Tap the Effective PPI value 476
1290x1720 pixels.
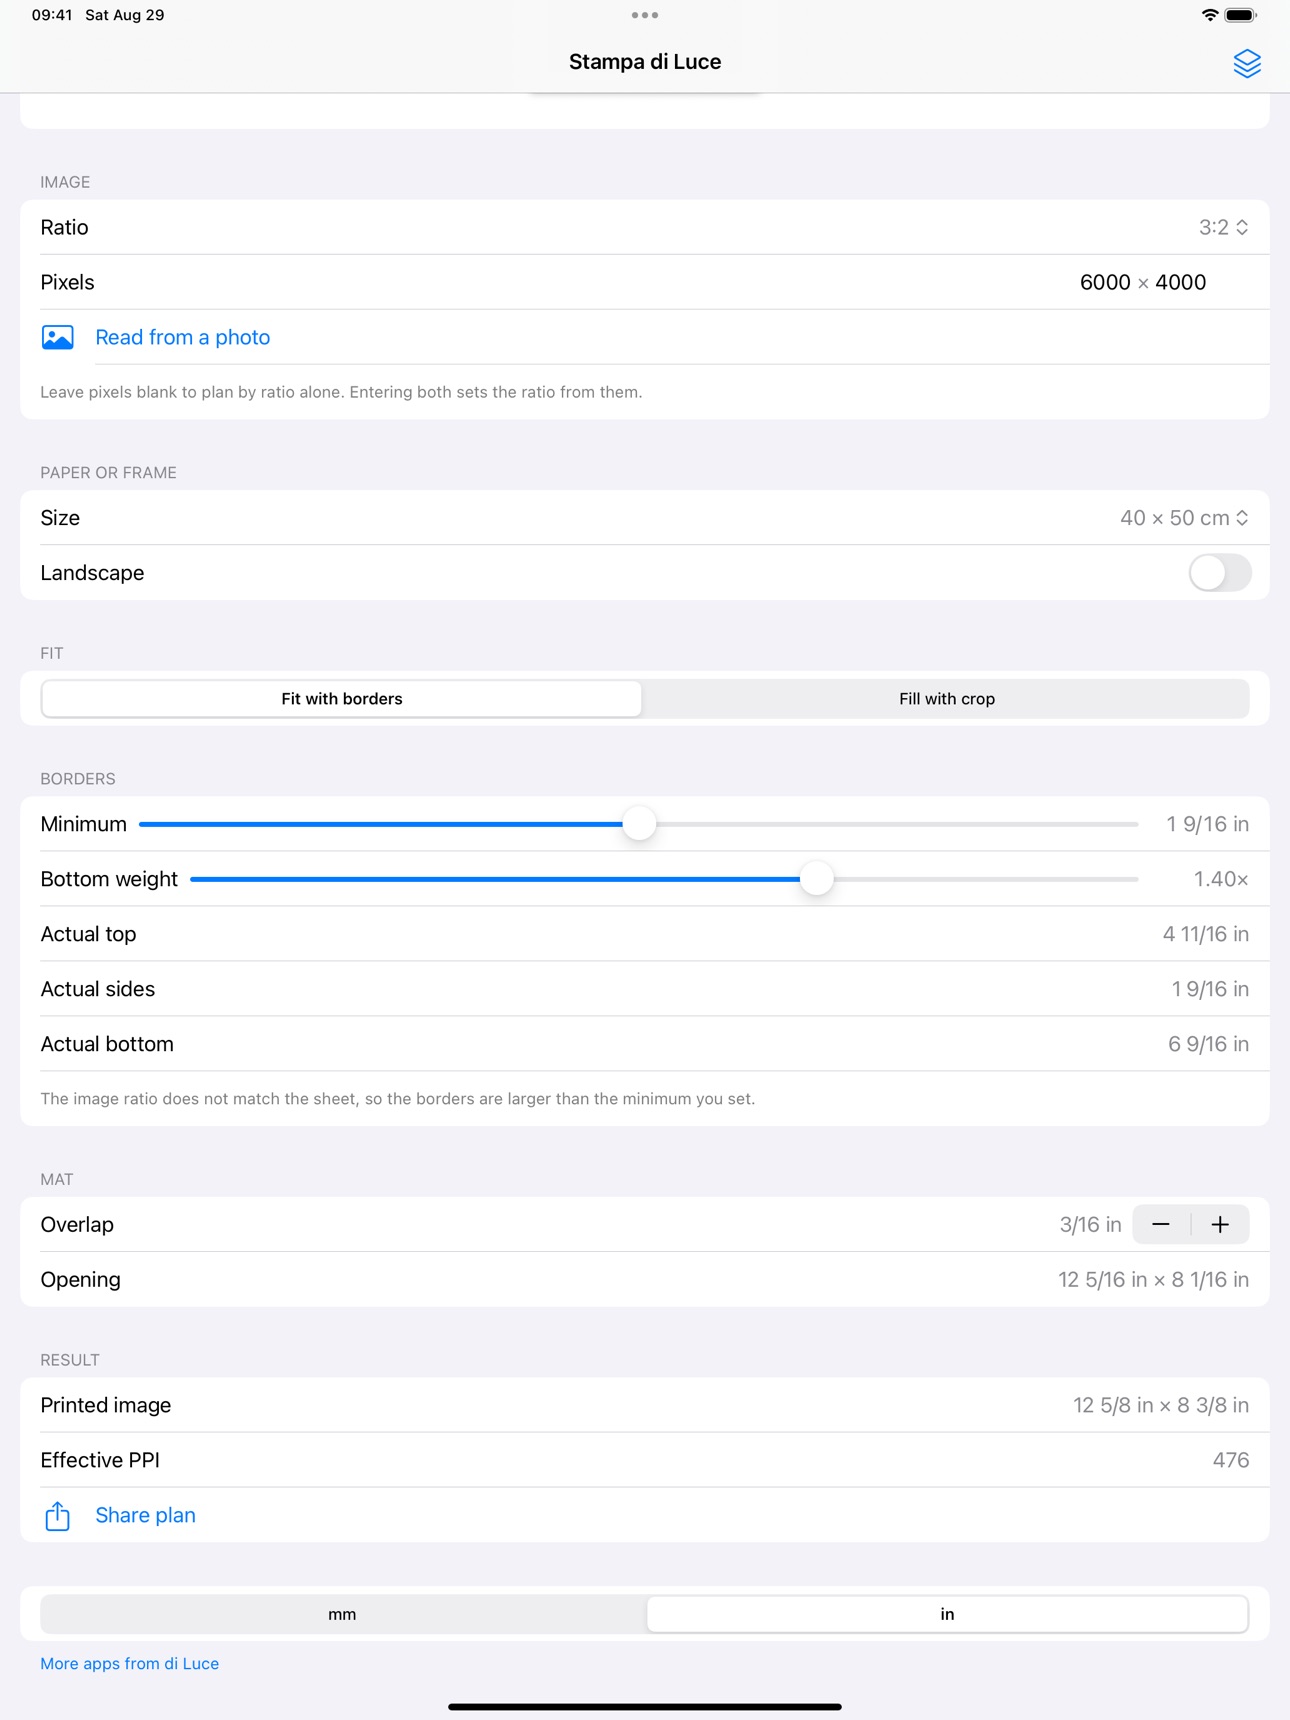click(1231, 1460)
